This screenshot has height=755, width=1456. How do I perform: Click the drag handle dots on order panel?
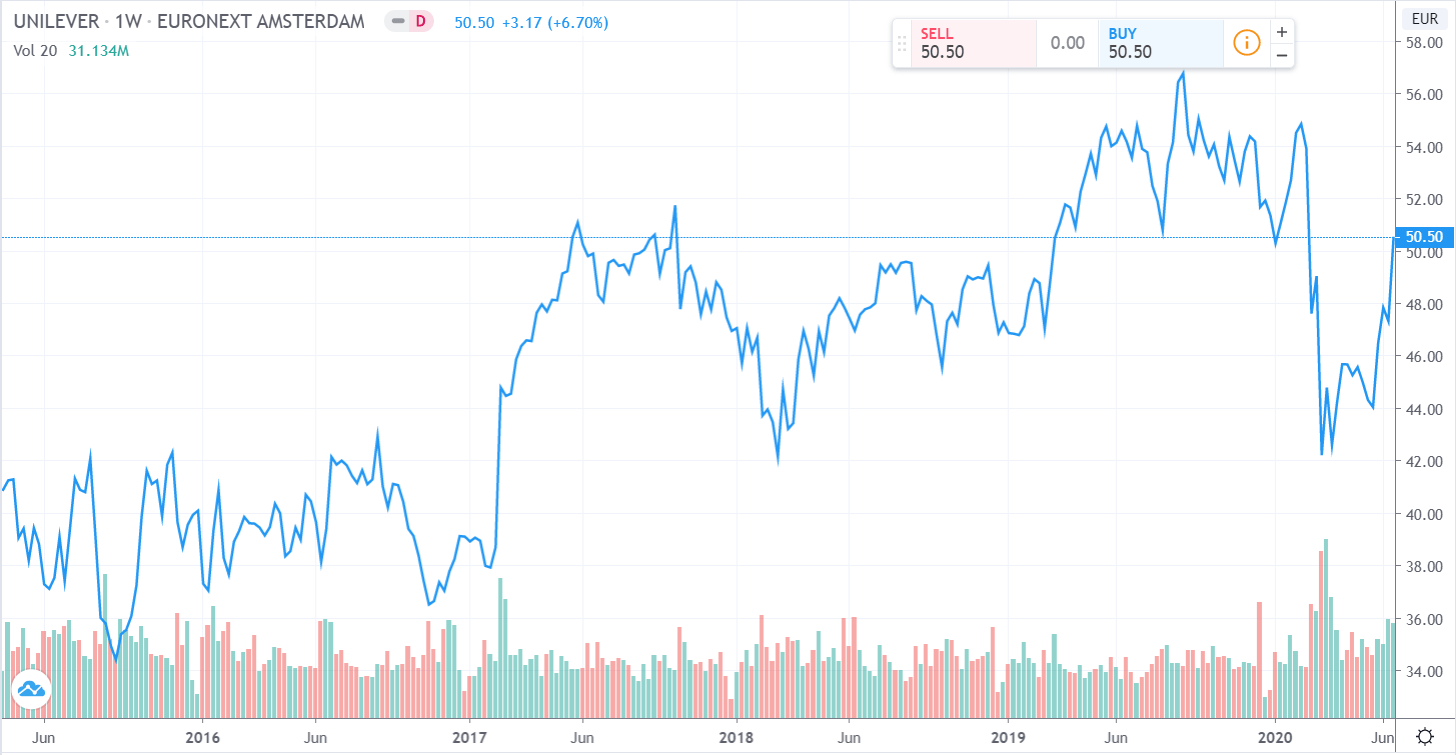(901, 43)
